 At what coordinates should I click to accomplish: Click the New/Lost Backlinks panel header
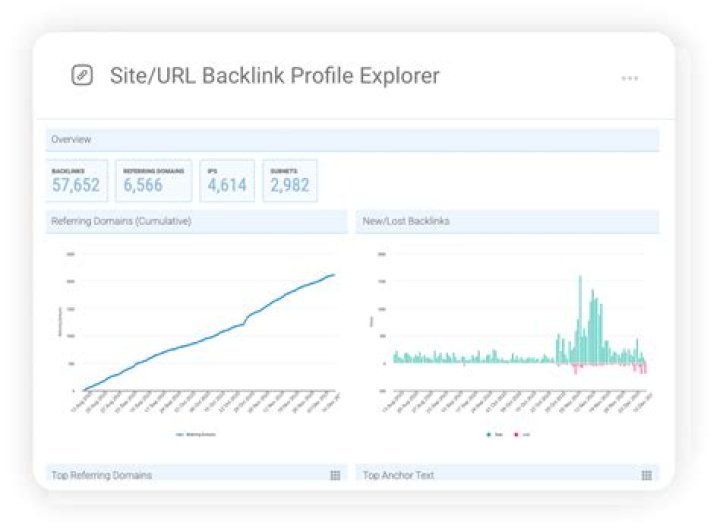point(507,221)
